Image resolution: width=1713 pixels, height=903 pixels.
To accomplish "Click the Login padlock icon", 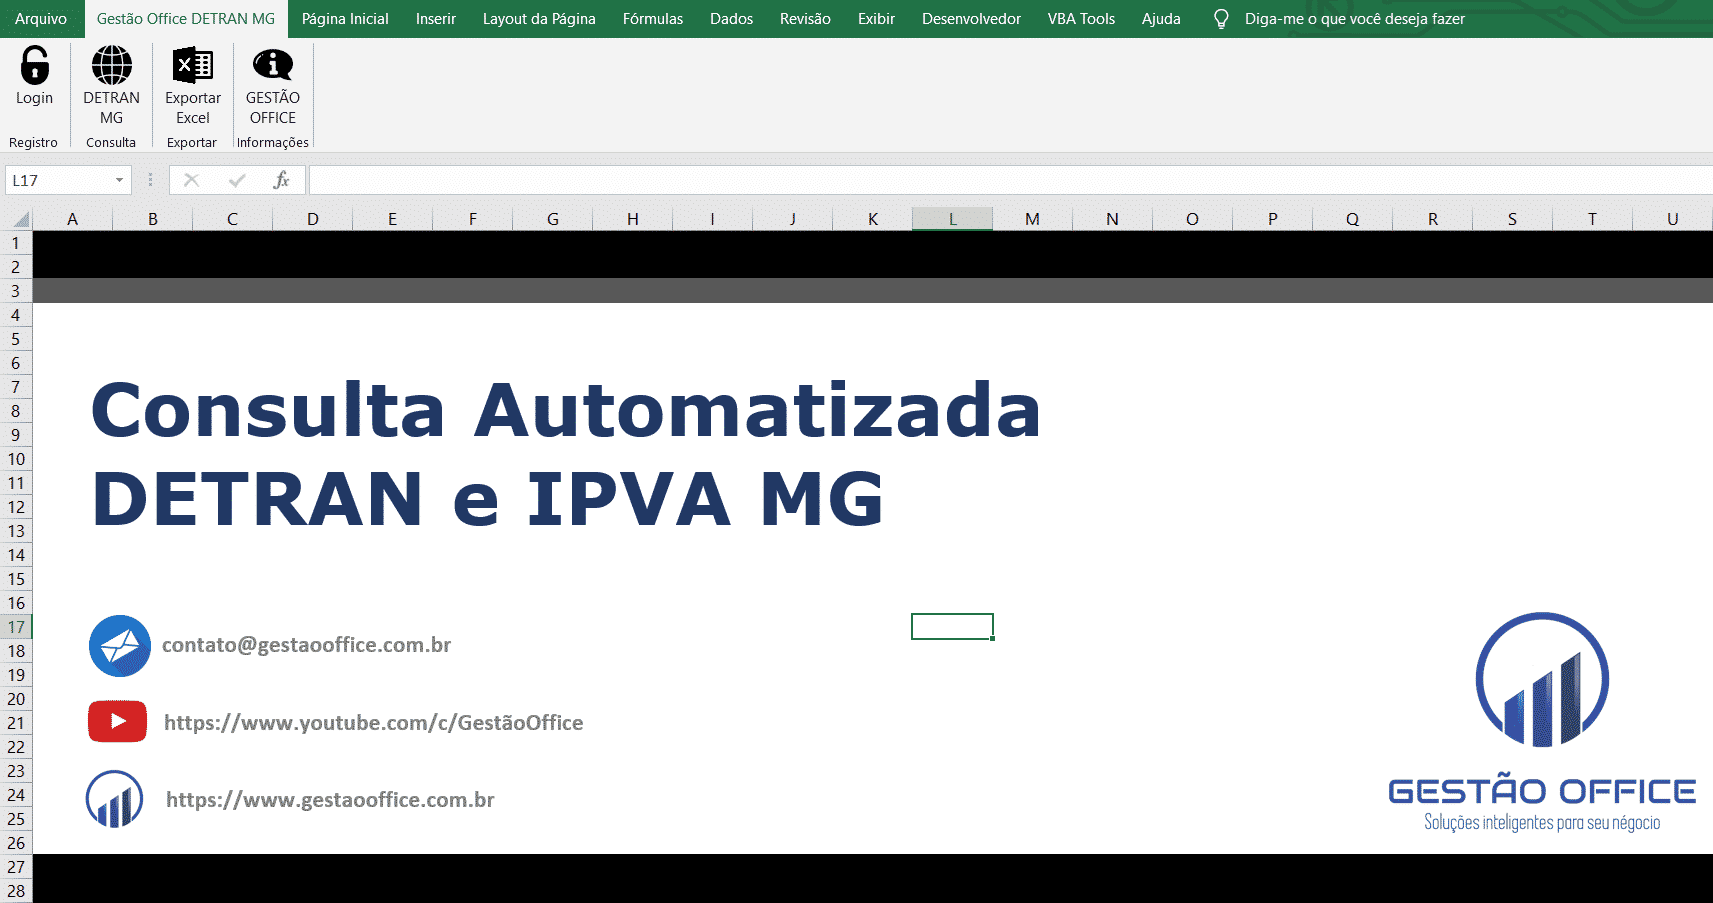I will (x=34, y=65).
